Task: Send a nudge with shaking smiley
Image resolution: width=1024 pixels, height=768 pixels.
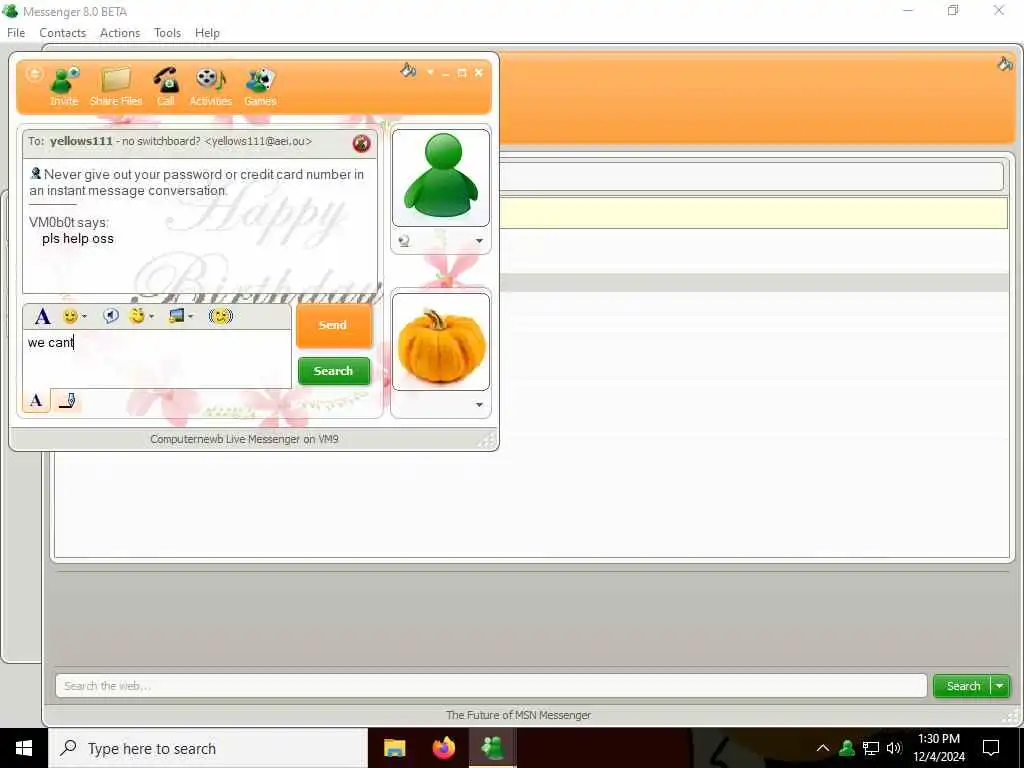Action: pyautogui.click(x=221, y=317)
